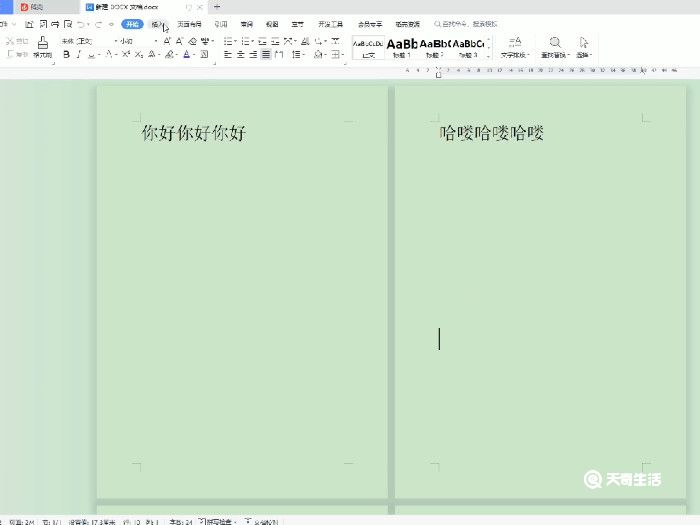
Task: Open the 审阅 (Review) ribbon tab
Action: point(246,24)
